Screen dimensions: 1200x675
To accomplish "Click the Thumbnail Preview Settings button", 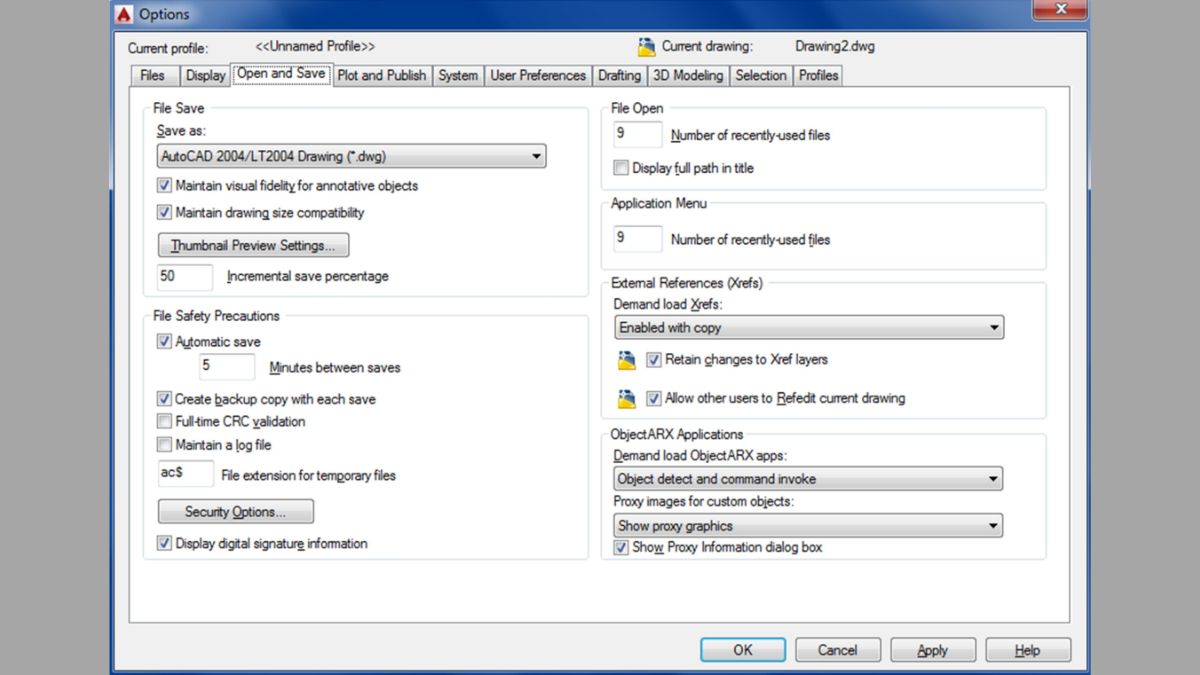I will point(253,245).
